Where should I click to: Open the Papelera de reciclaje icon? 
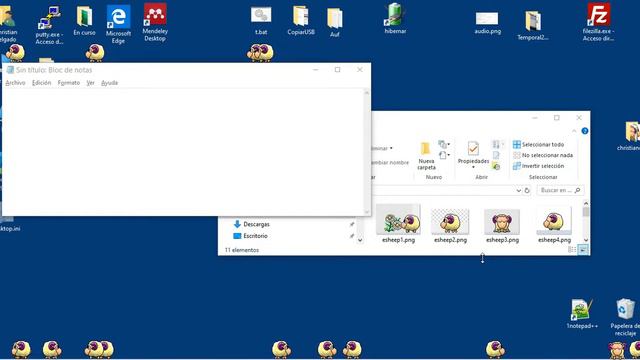pos(625,317)
